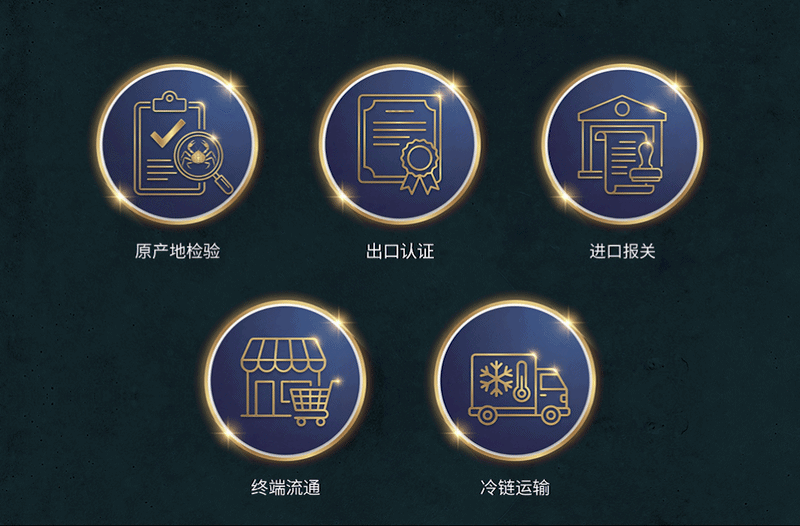Open the 原产地检验 label
The width and height of the screenshot is (800, 526).
tap(178, 251)
